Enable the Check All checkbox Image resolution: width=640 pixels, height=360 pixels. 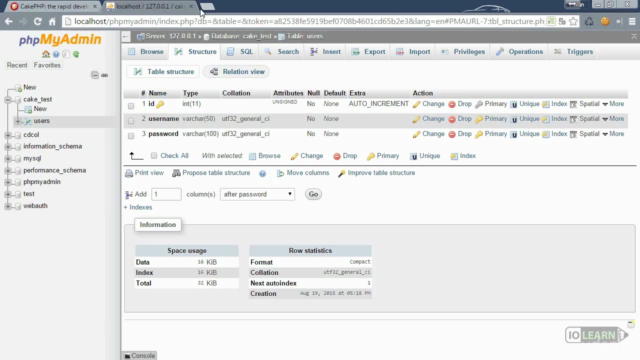coord(154,156)
